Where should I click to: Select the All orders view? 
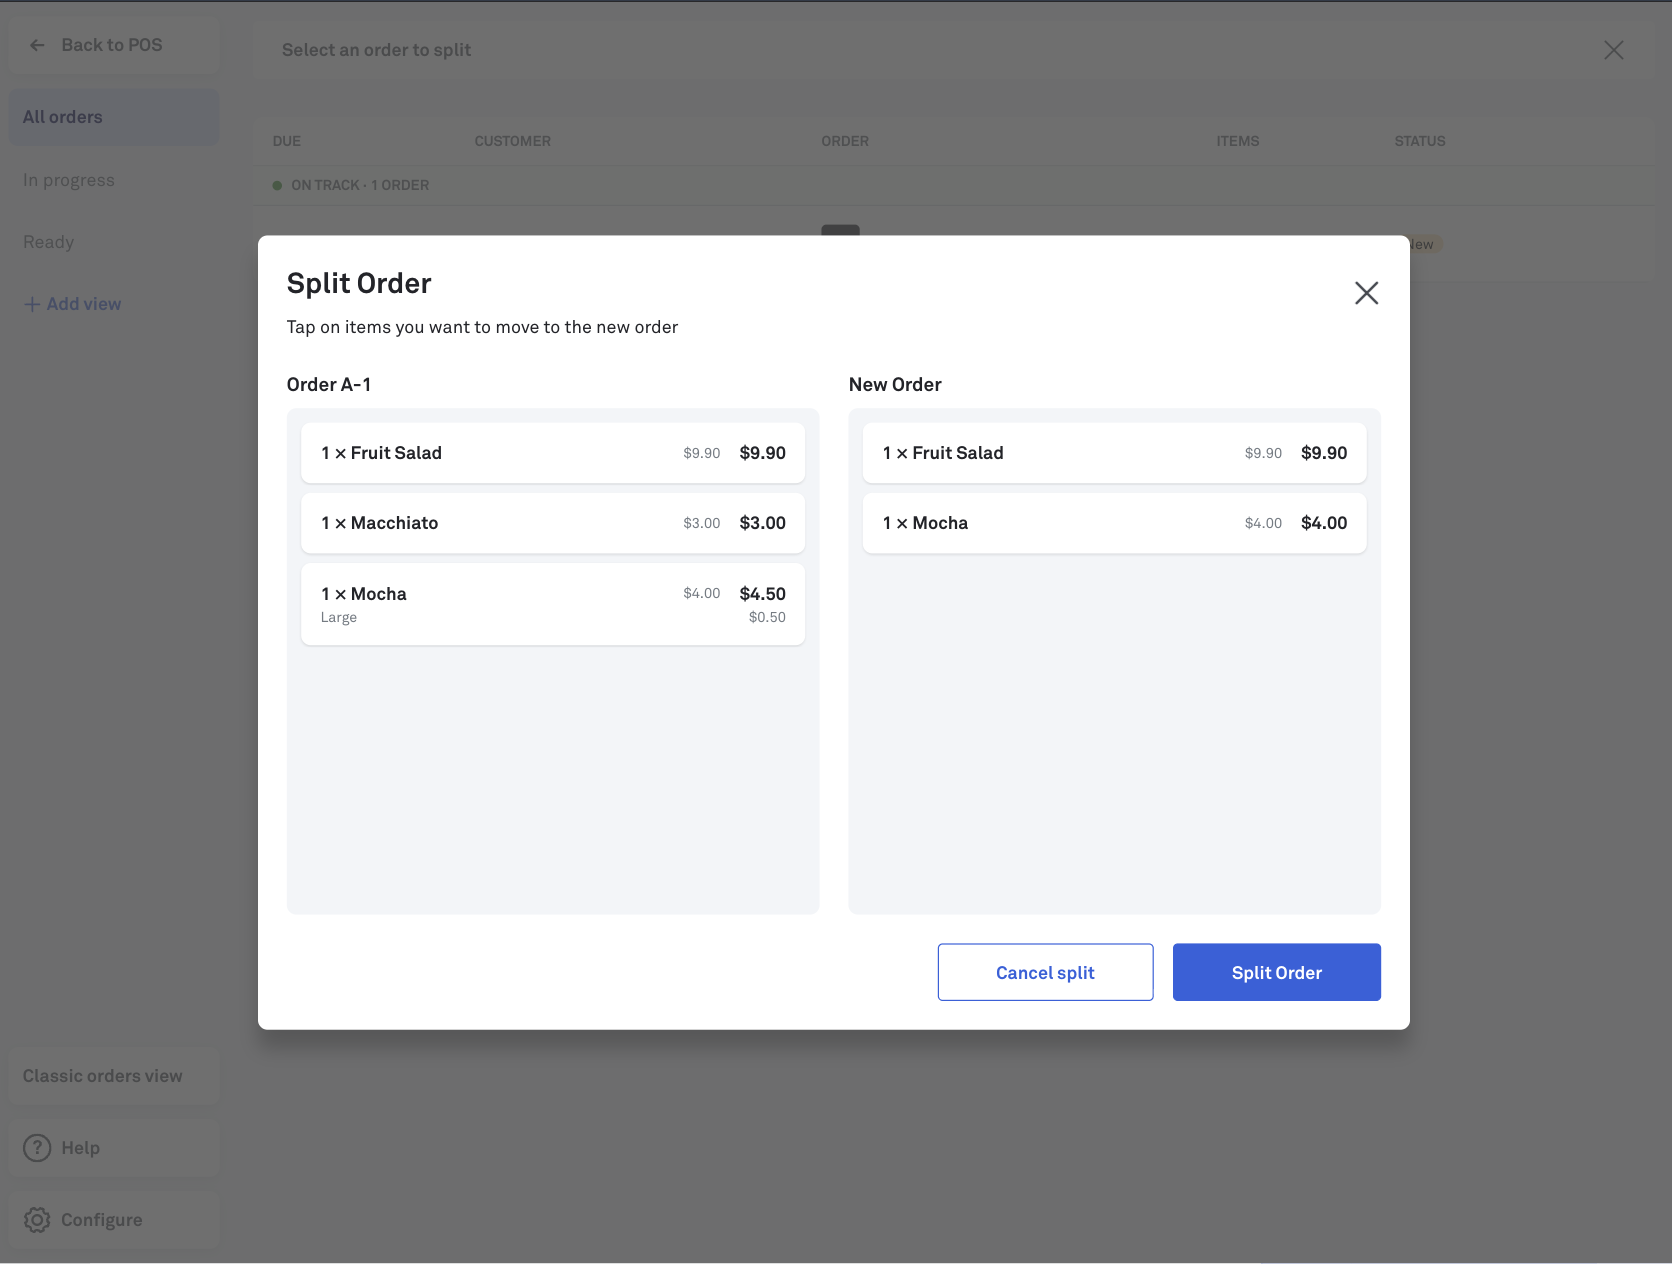click(114, 117)
